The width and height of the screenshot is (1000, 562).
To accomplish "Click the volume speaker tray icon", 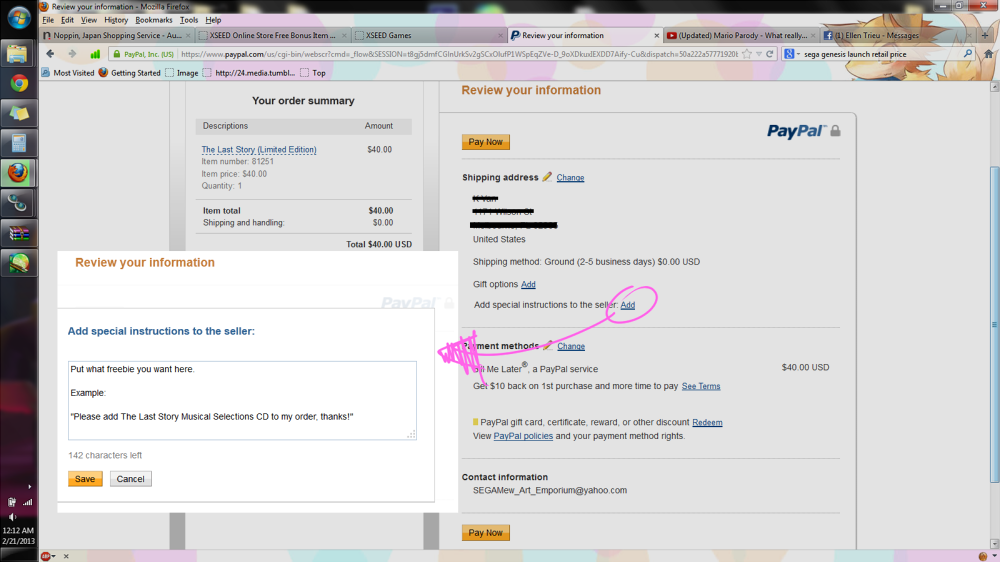I will (12, 517).
